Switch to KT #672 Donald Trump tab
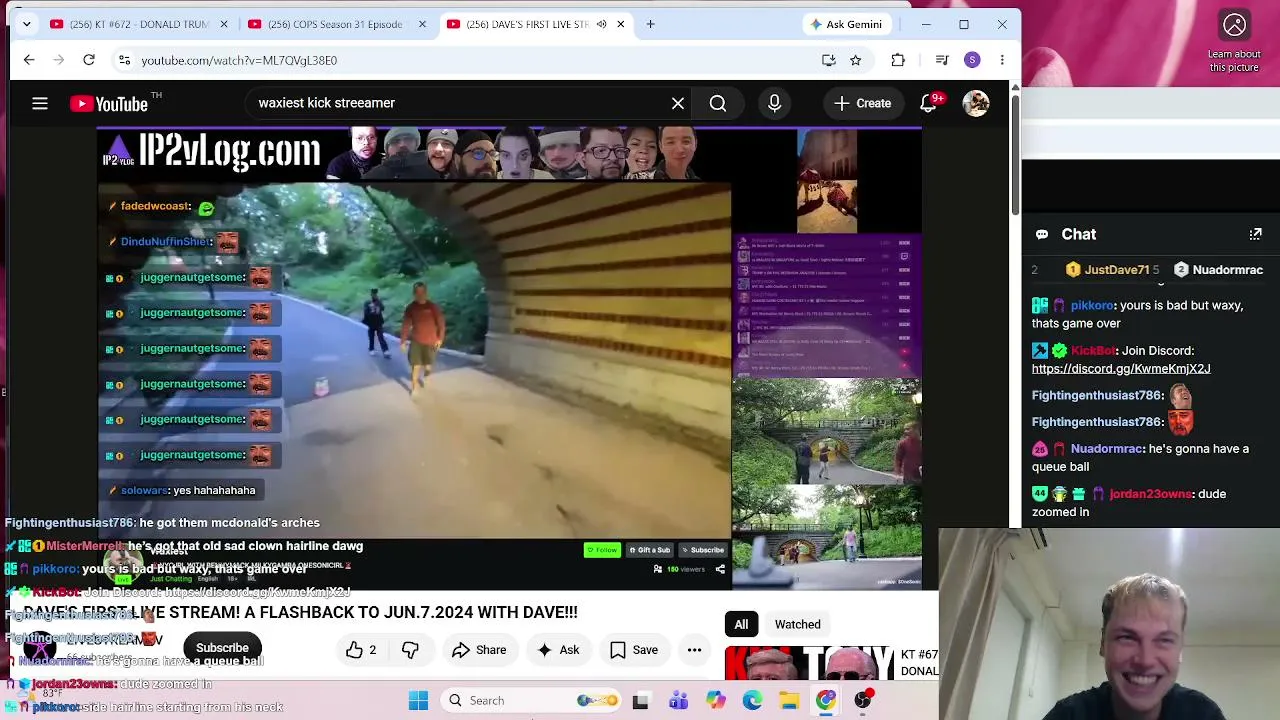 coord(138,24)
